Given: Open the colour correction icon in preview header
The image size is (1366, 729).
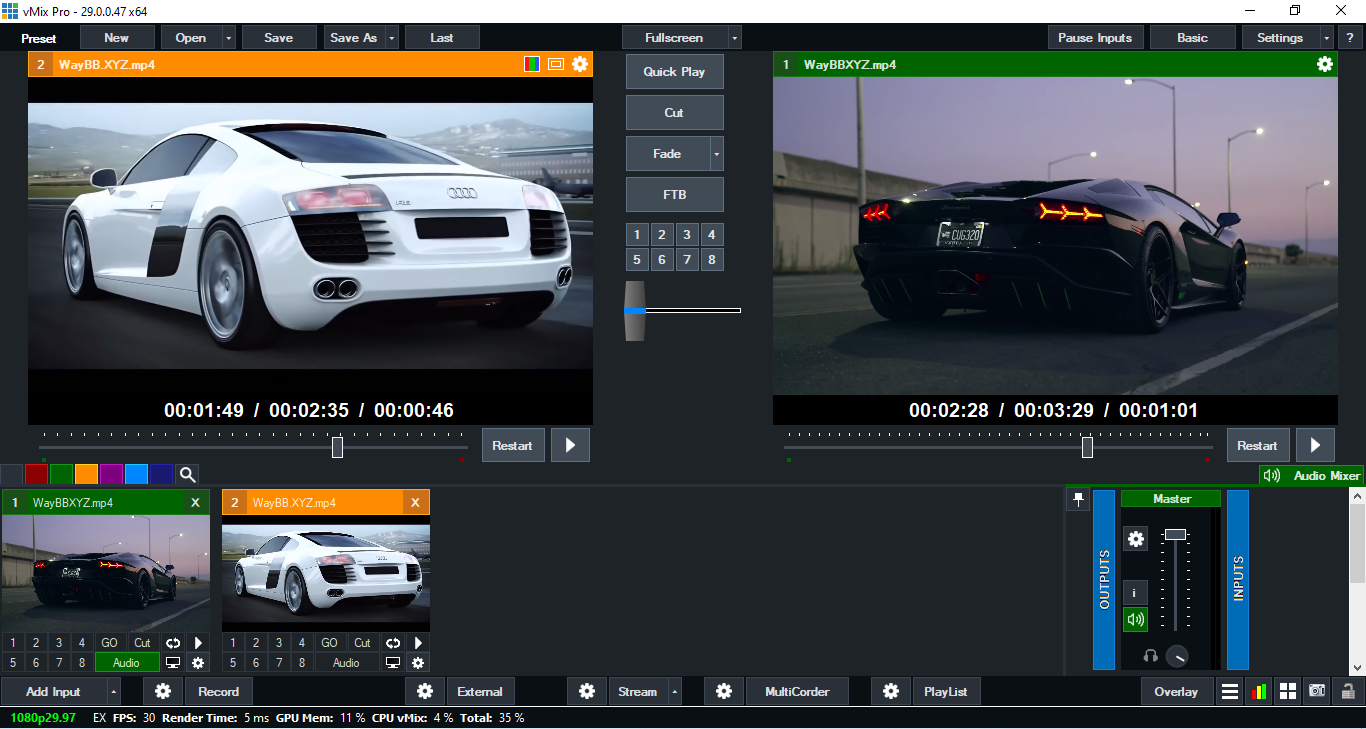Looking at the screenshot, I should 533,64.
